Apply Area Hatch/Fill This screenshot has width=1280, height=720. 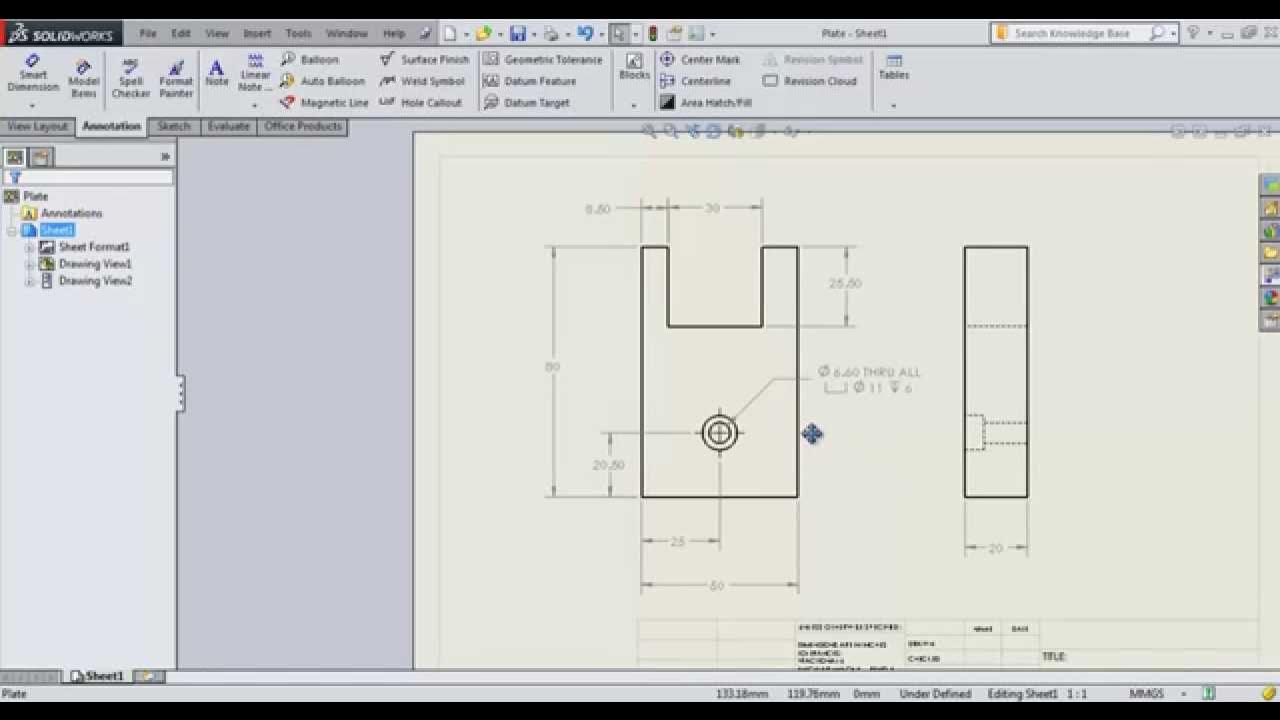coord(705,103)
